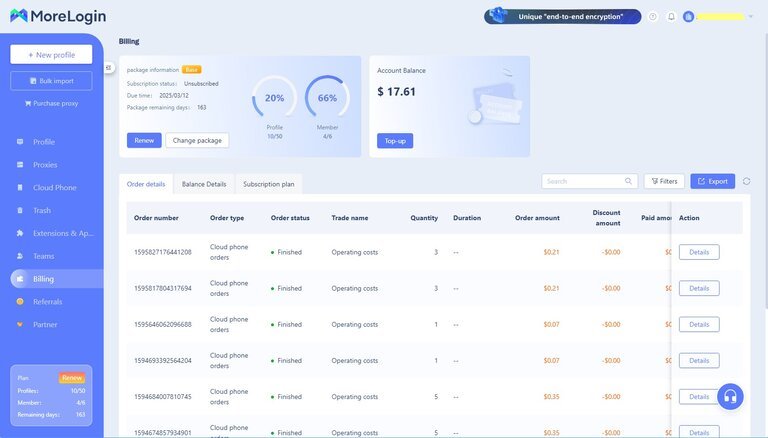Screen dimensions: 768x438
Task: Switch to the Subscription plan tab
Action: coord(268,184)
